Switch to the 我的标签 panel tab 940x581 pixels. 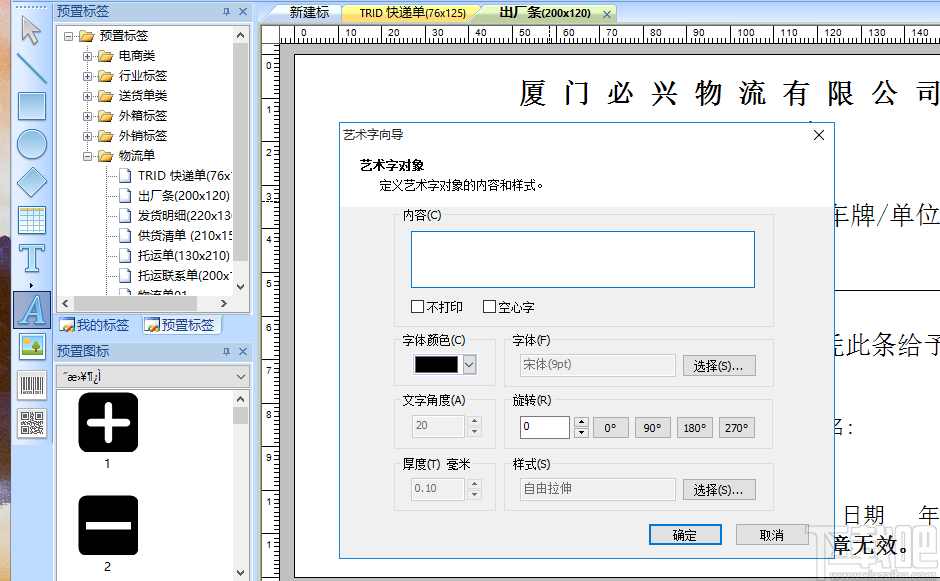(x=93, y=325)
